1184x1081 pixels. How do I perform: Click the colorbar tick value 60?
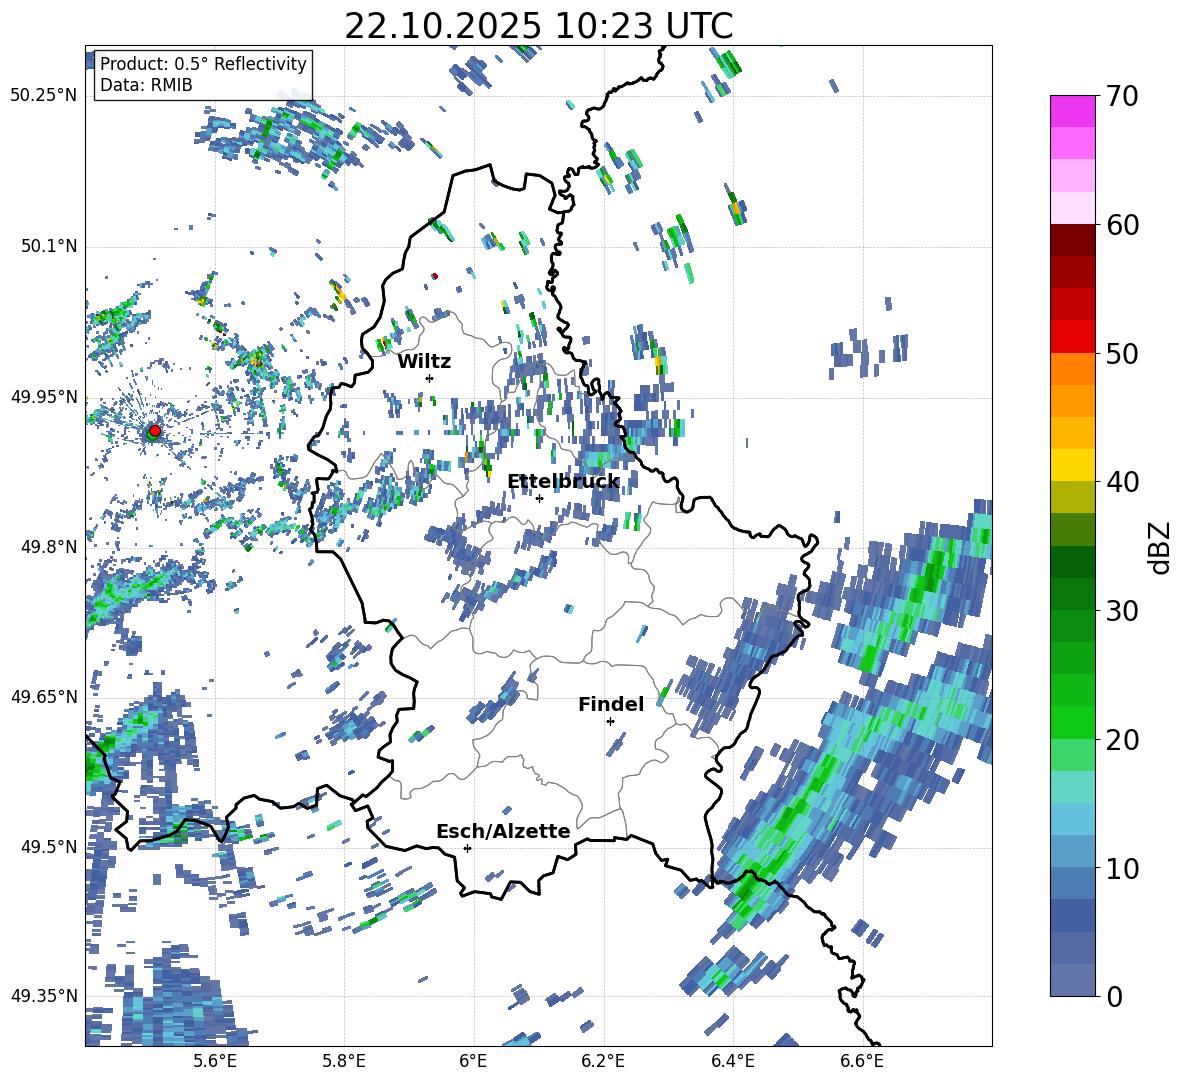pyautogui.click(x=1122, y=225)
